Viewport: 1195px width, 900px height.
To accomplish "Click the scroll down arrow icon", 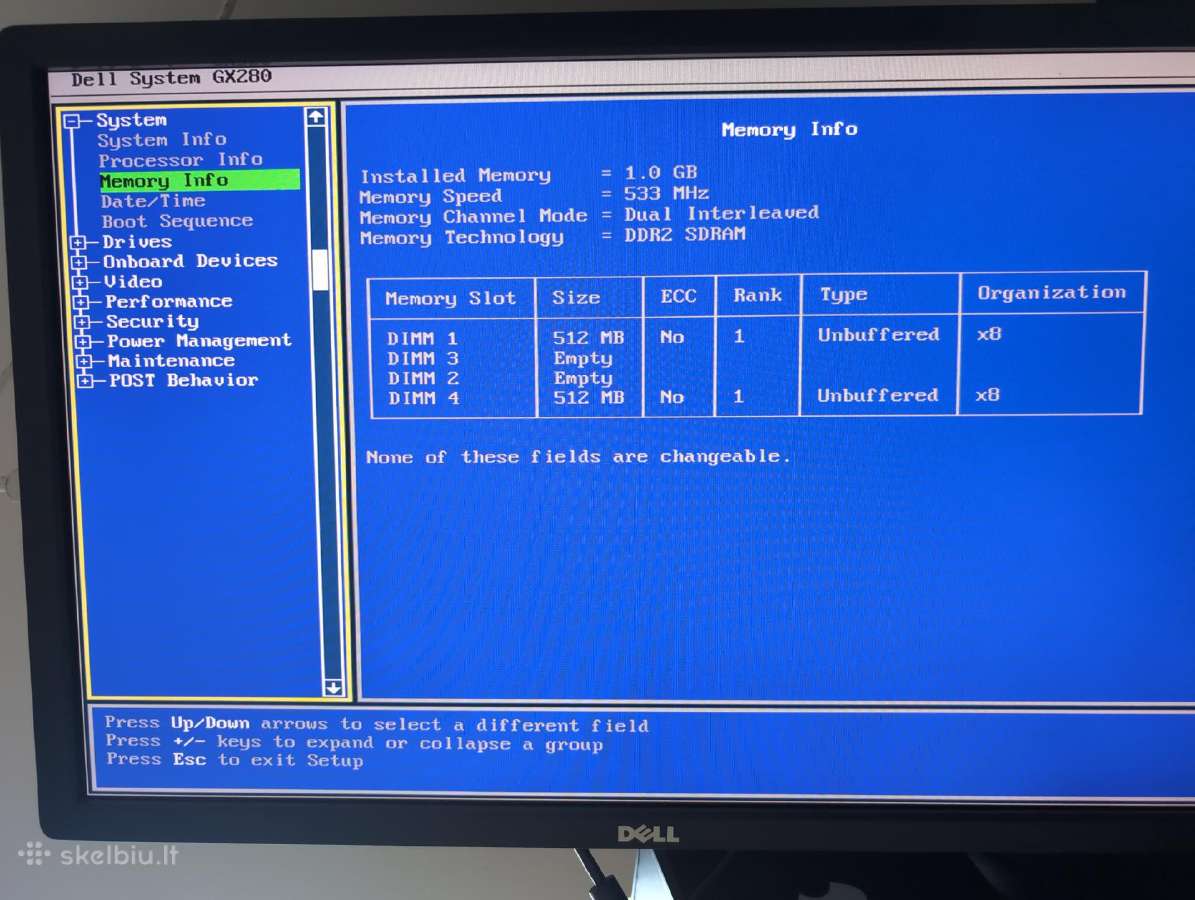I will pyautogui.click(x=333, y=687).
